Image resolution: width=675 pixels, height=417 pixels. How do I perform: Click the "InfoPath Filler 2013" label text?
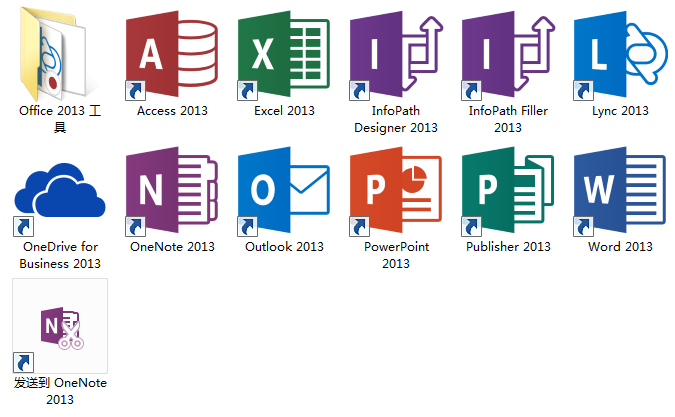(508, 119)
